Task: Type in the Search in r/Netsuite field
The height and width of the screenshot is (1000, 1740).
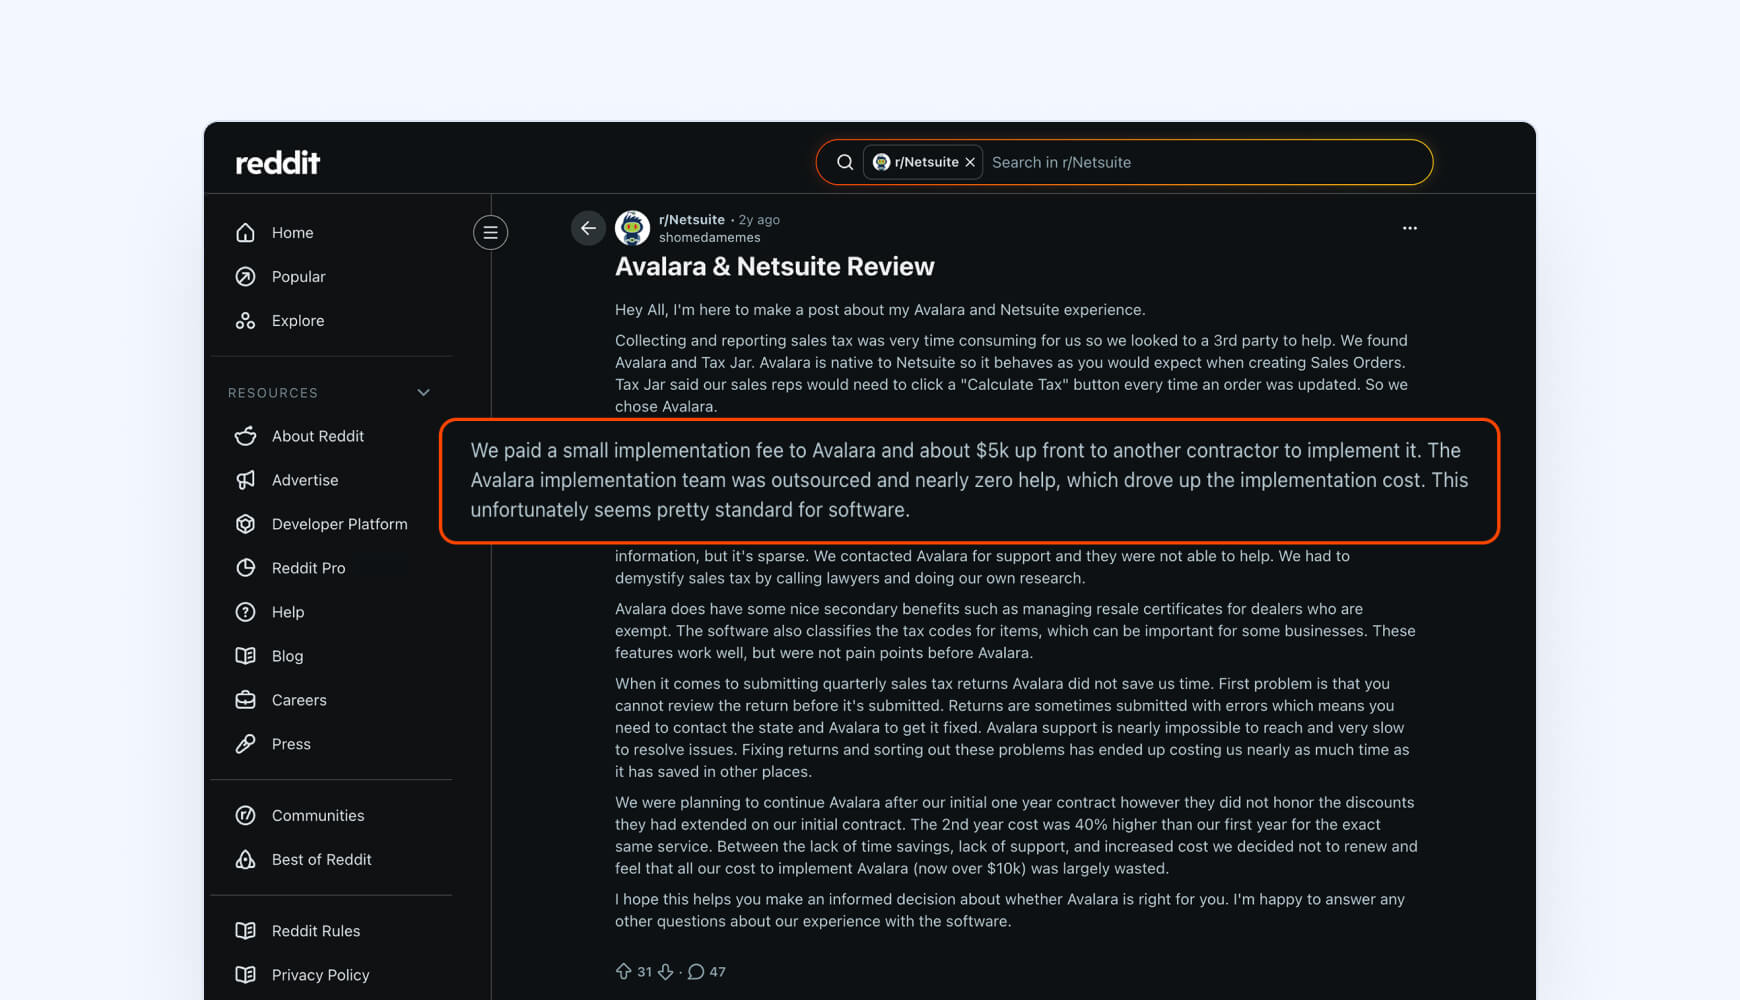Action: [x=1200, y=162]
